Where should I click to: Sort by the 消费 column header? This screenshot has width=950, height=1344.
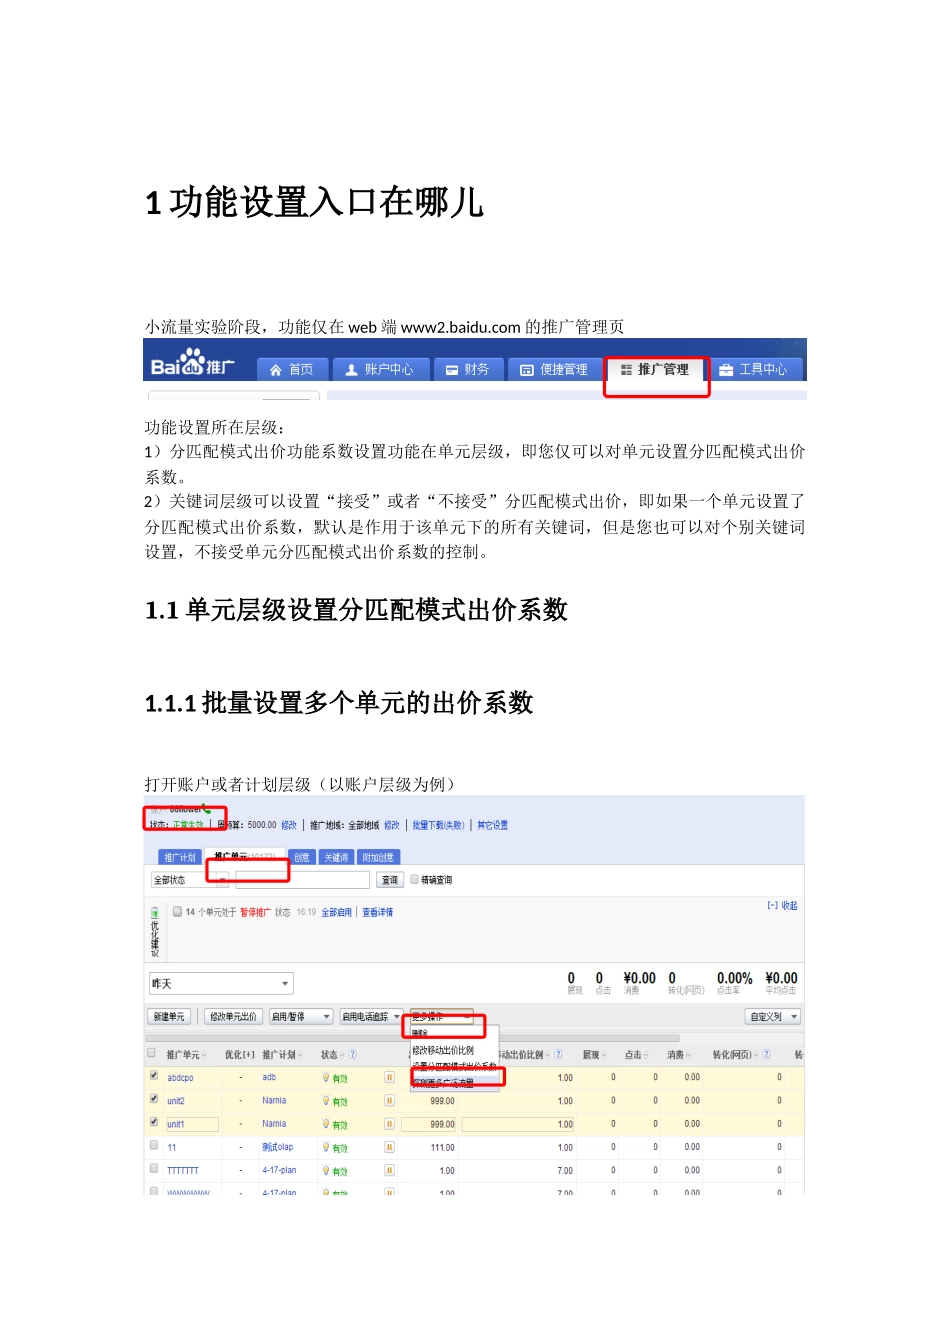678,1054
